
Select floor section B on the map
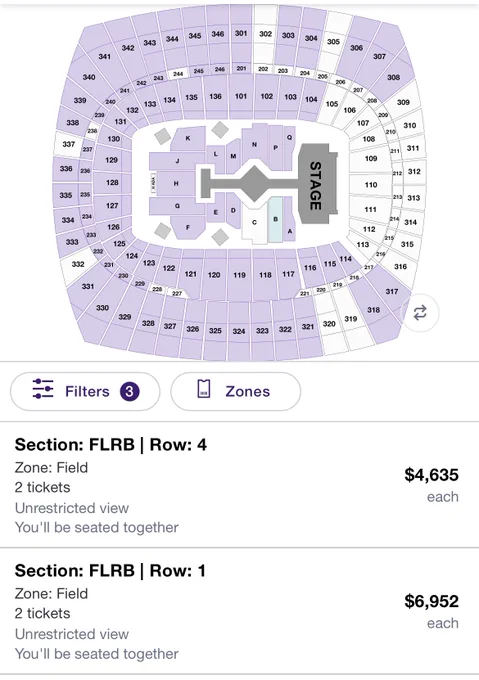pyautogui.click(x=275, y=219)
